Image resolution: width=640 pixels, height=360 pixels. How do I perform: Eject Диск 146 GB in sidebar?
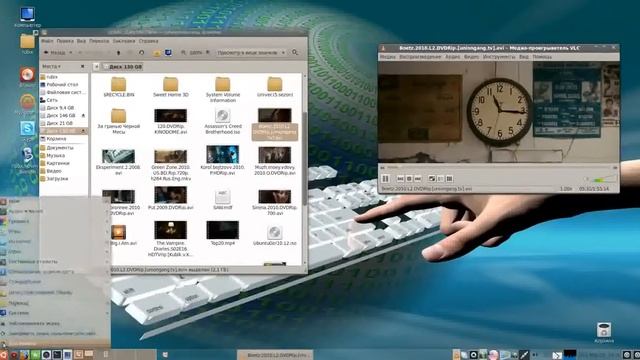tap(83, 116)
